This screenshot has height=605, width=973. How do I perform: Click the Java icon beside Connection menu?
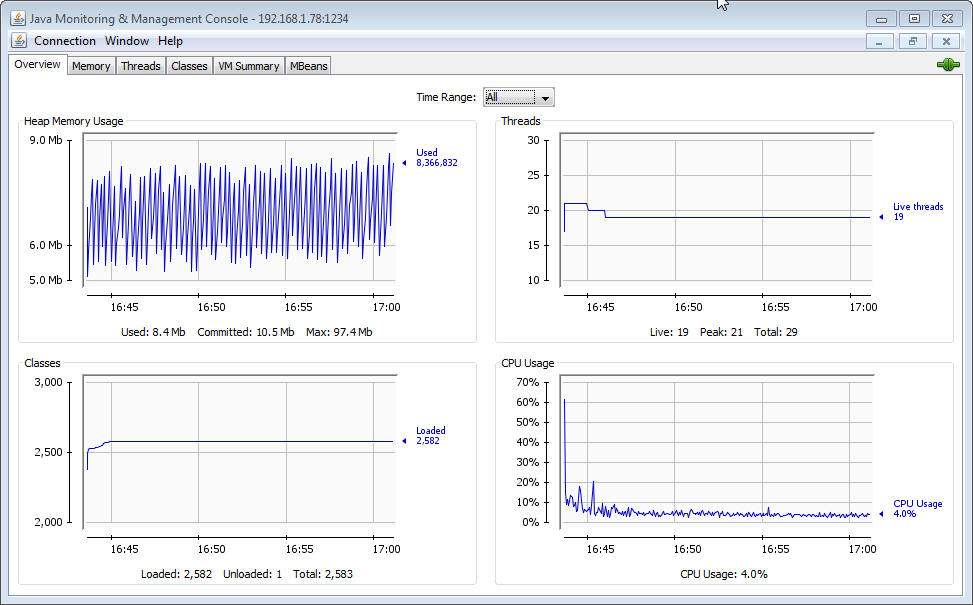pos(18,41)
